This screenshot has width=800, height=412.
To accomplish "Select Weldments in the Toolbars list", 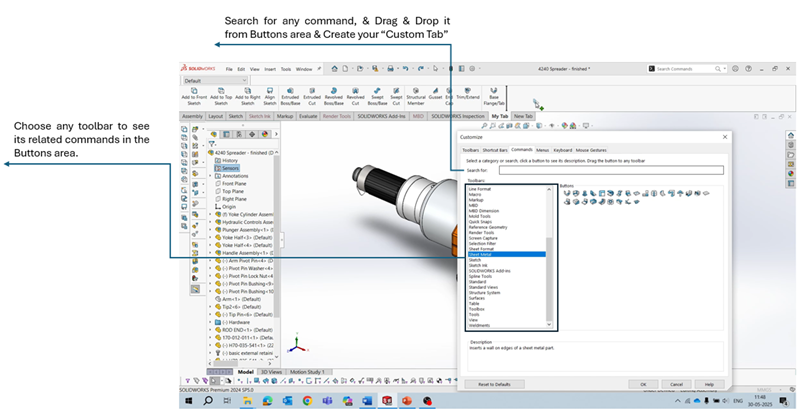I will click(x=479, y=325).
